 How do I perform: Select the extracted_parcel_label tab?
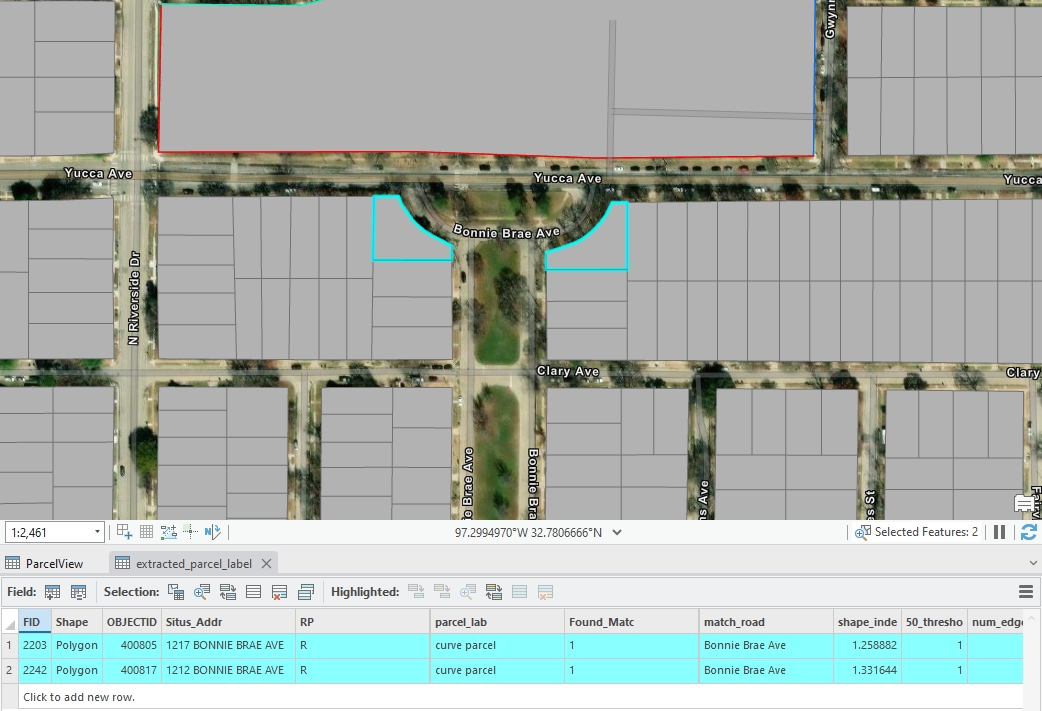tap(194, 563)
